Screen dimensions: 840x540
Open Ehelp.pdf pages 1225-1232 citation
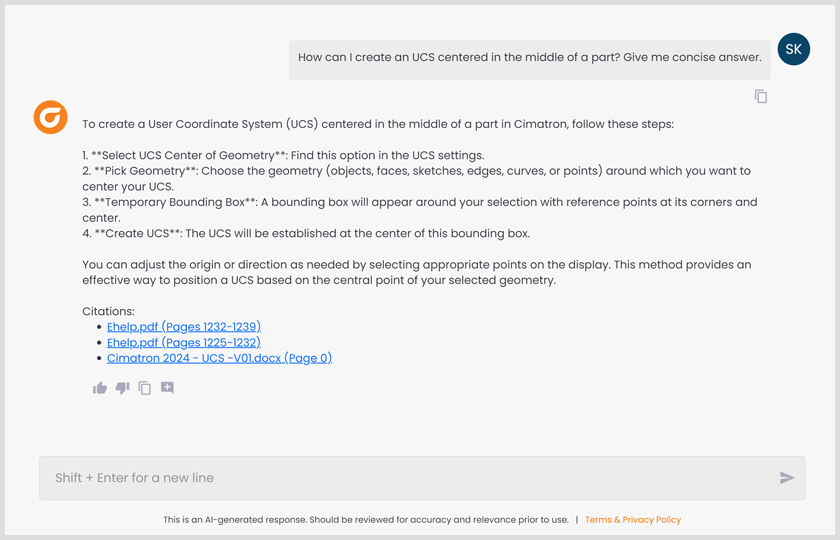tap(184, 342)
